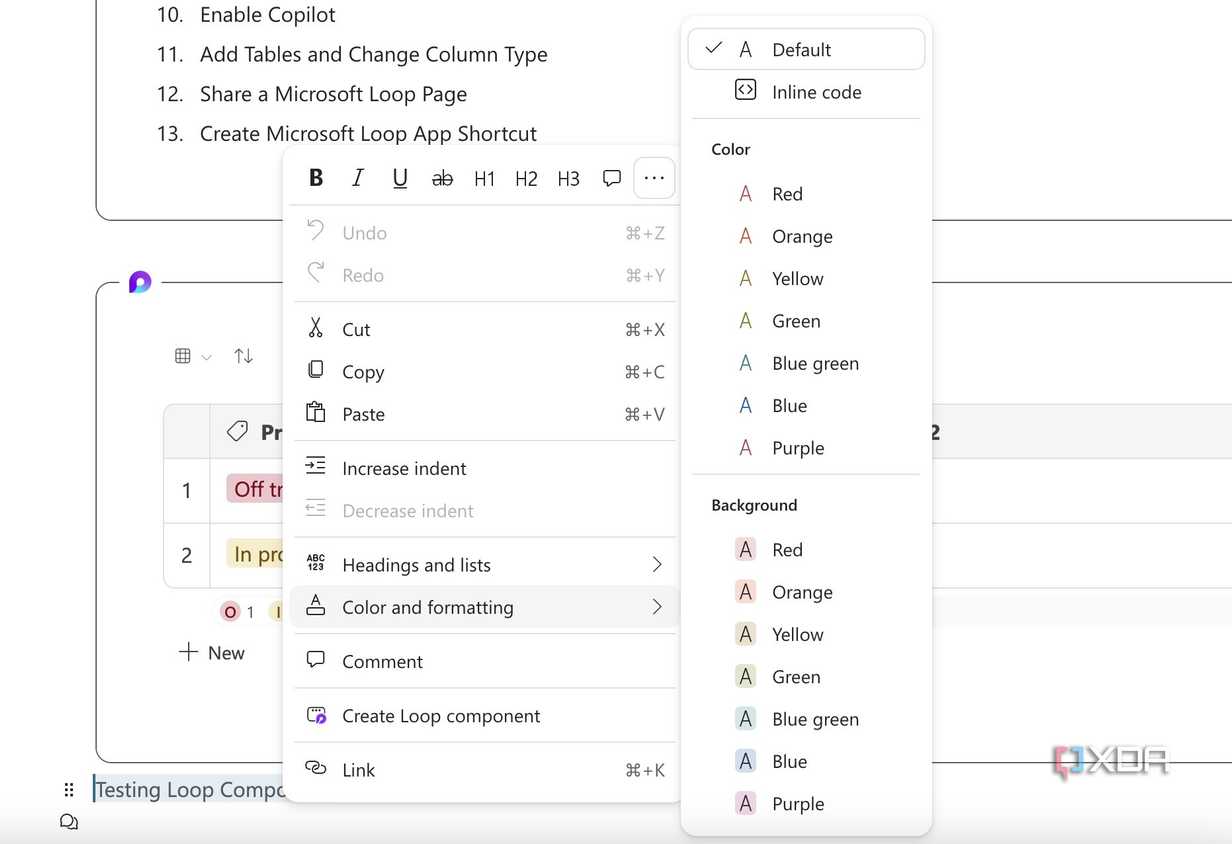
Task: Click the drag handle beside Testing Loop text
Action: click(x=69, y=790)
